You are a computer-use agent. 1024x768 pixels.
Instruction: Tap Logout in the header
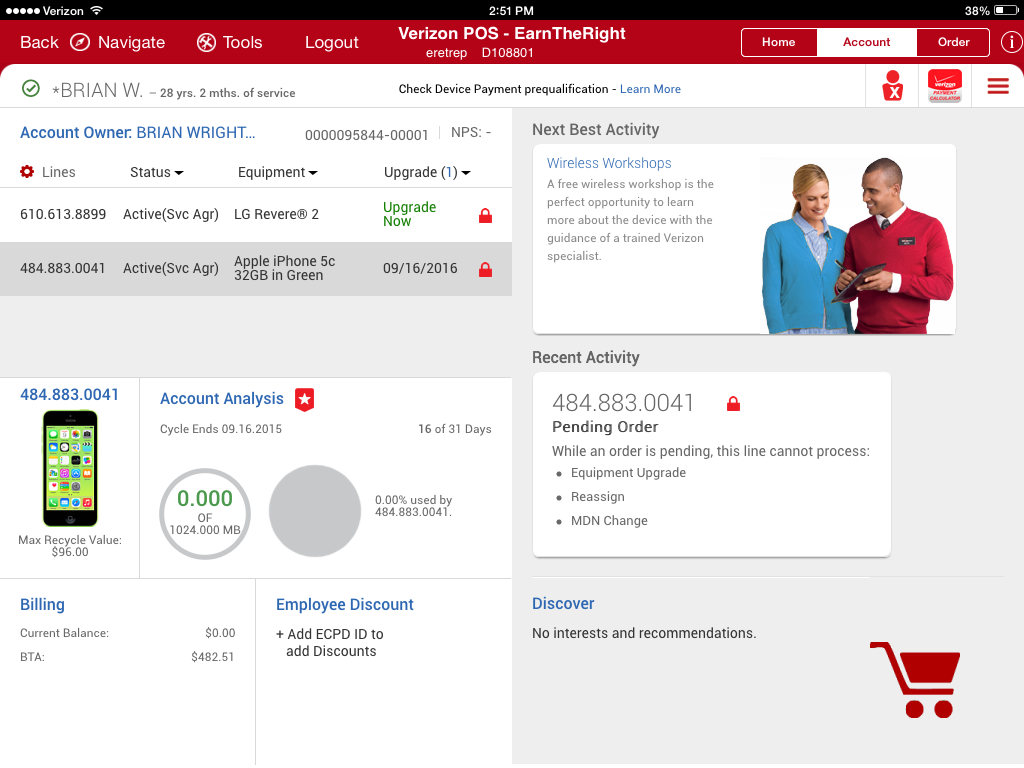click(331, 42)
